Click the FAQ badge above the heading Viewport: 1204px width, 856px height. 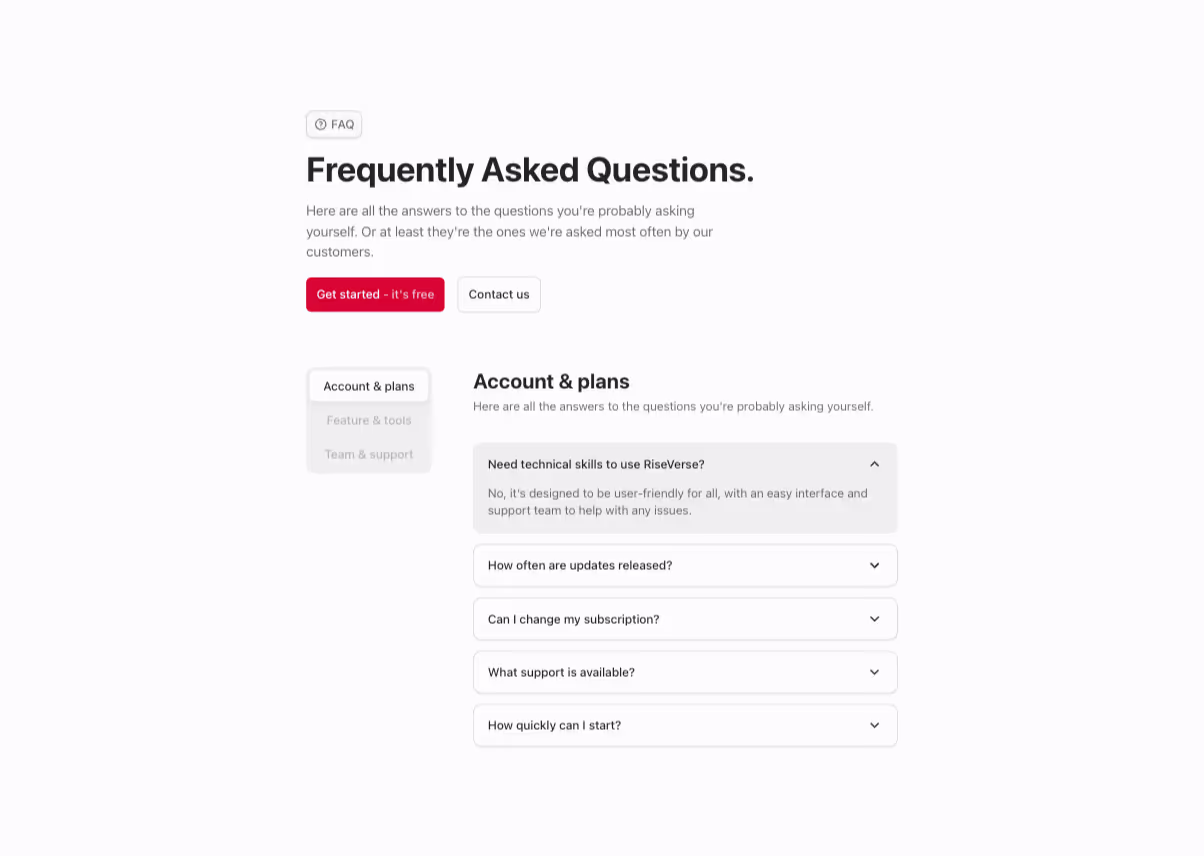[333, 124]
